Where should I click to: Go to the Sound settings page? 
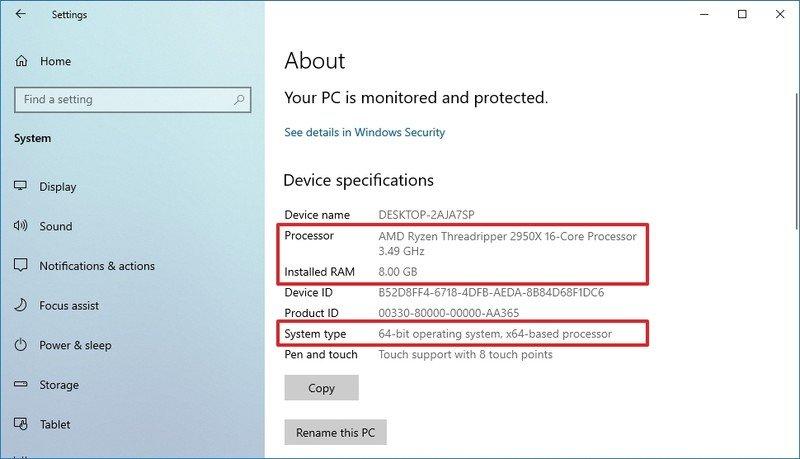tap(56, 226)
